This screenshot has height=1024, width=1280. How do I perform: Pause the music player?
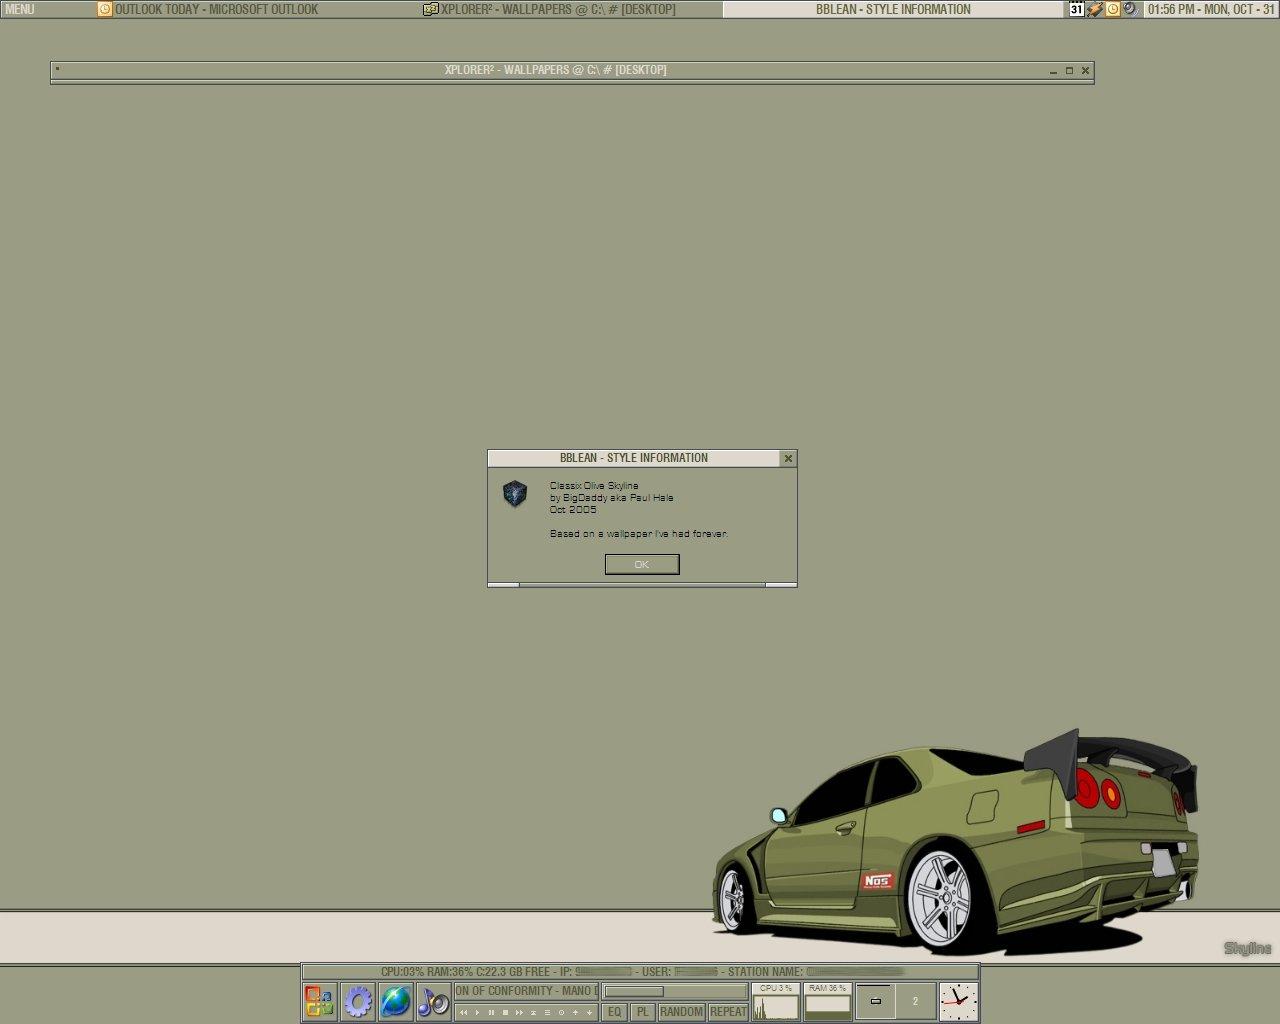(x=491, y=1012)
